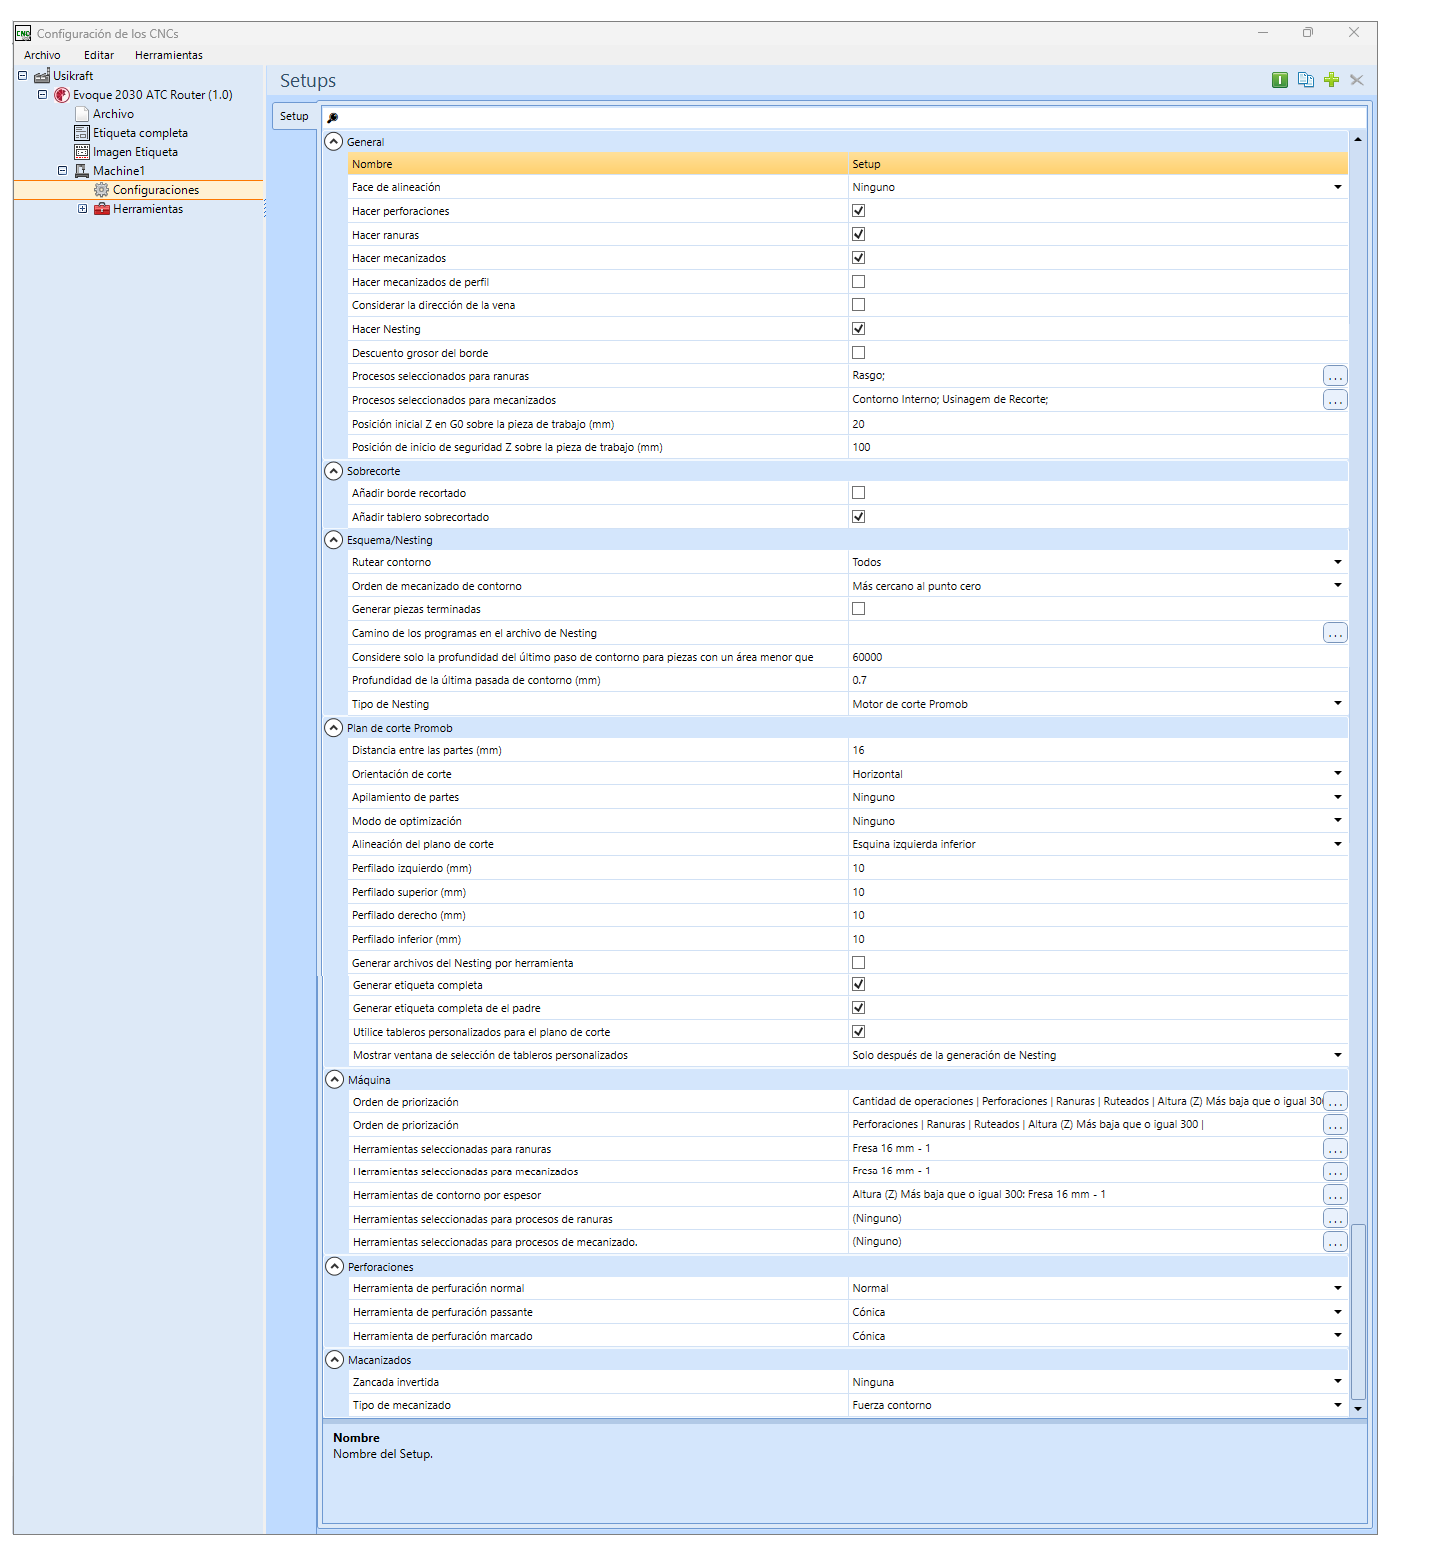Toggle Hacer ranuras checkbox

click(x=858, y=234)
